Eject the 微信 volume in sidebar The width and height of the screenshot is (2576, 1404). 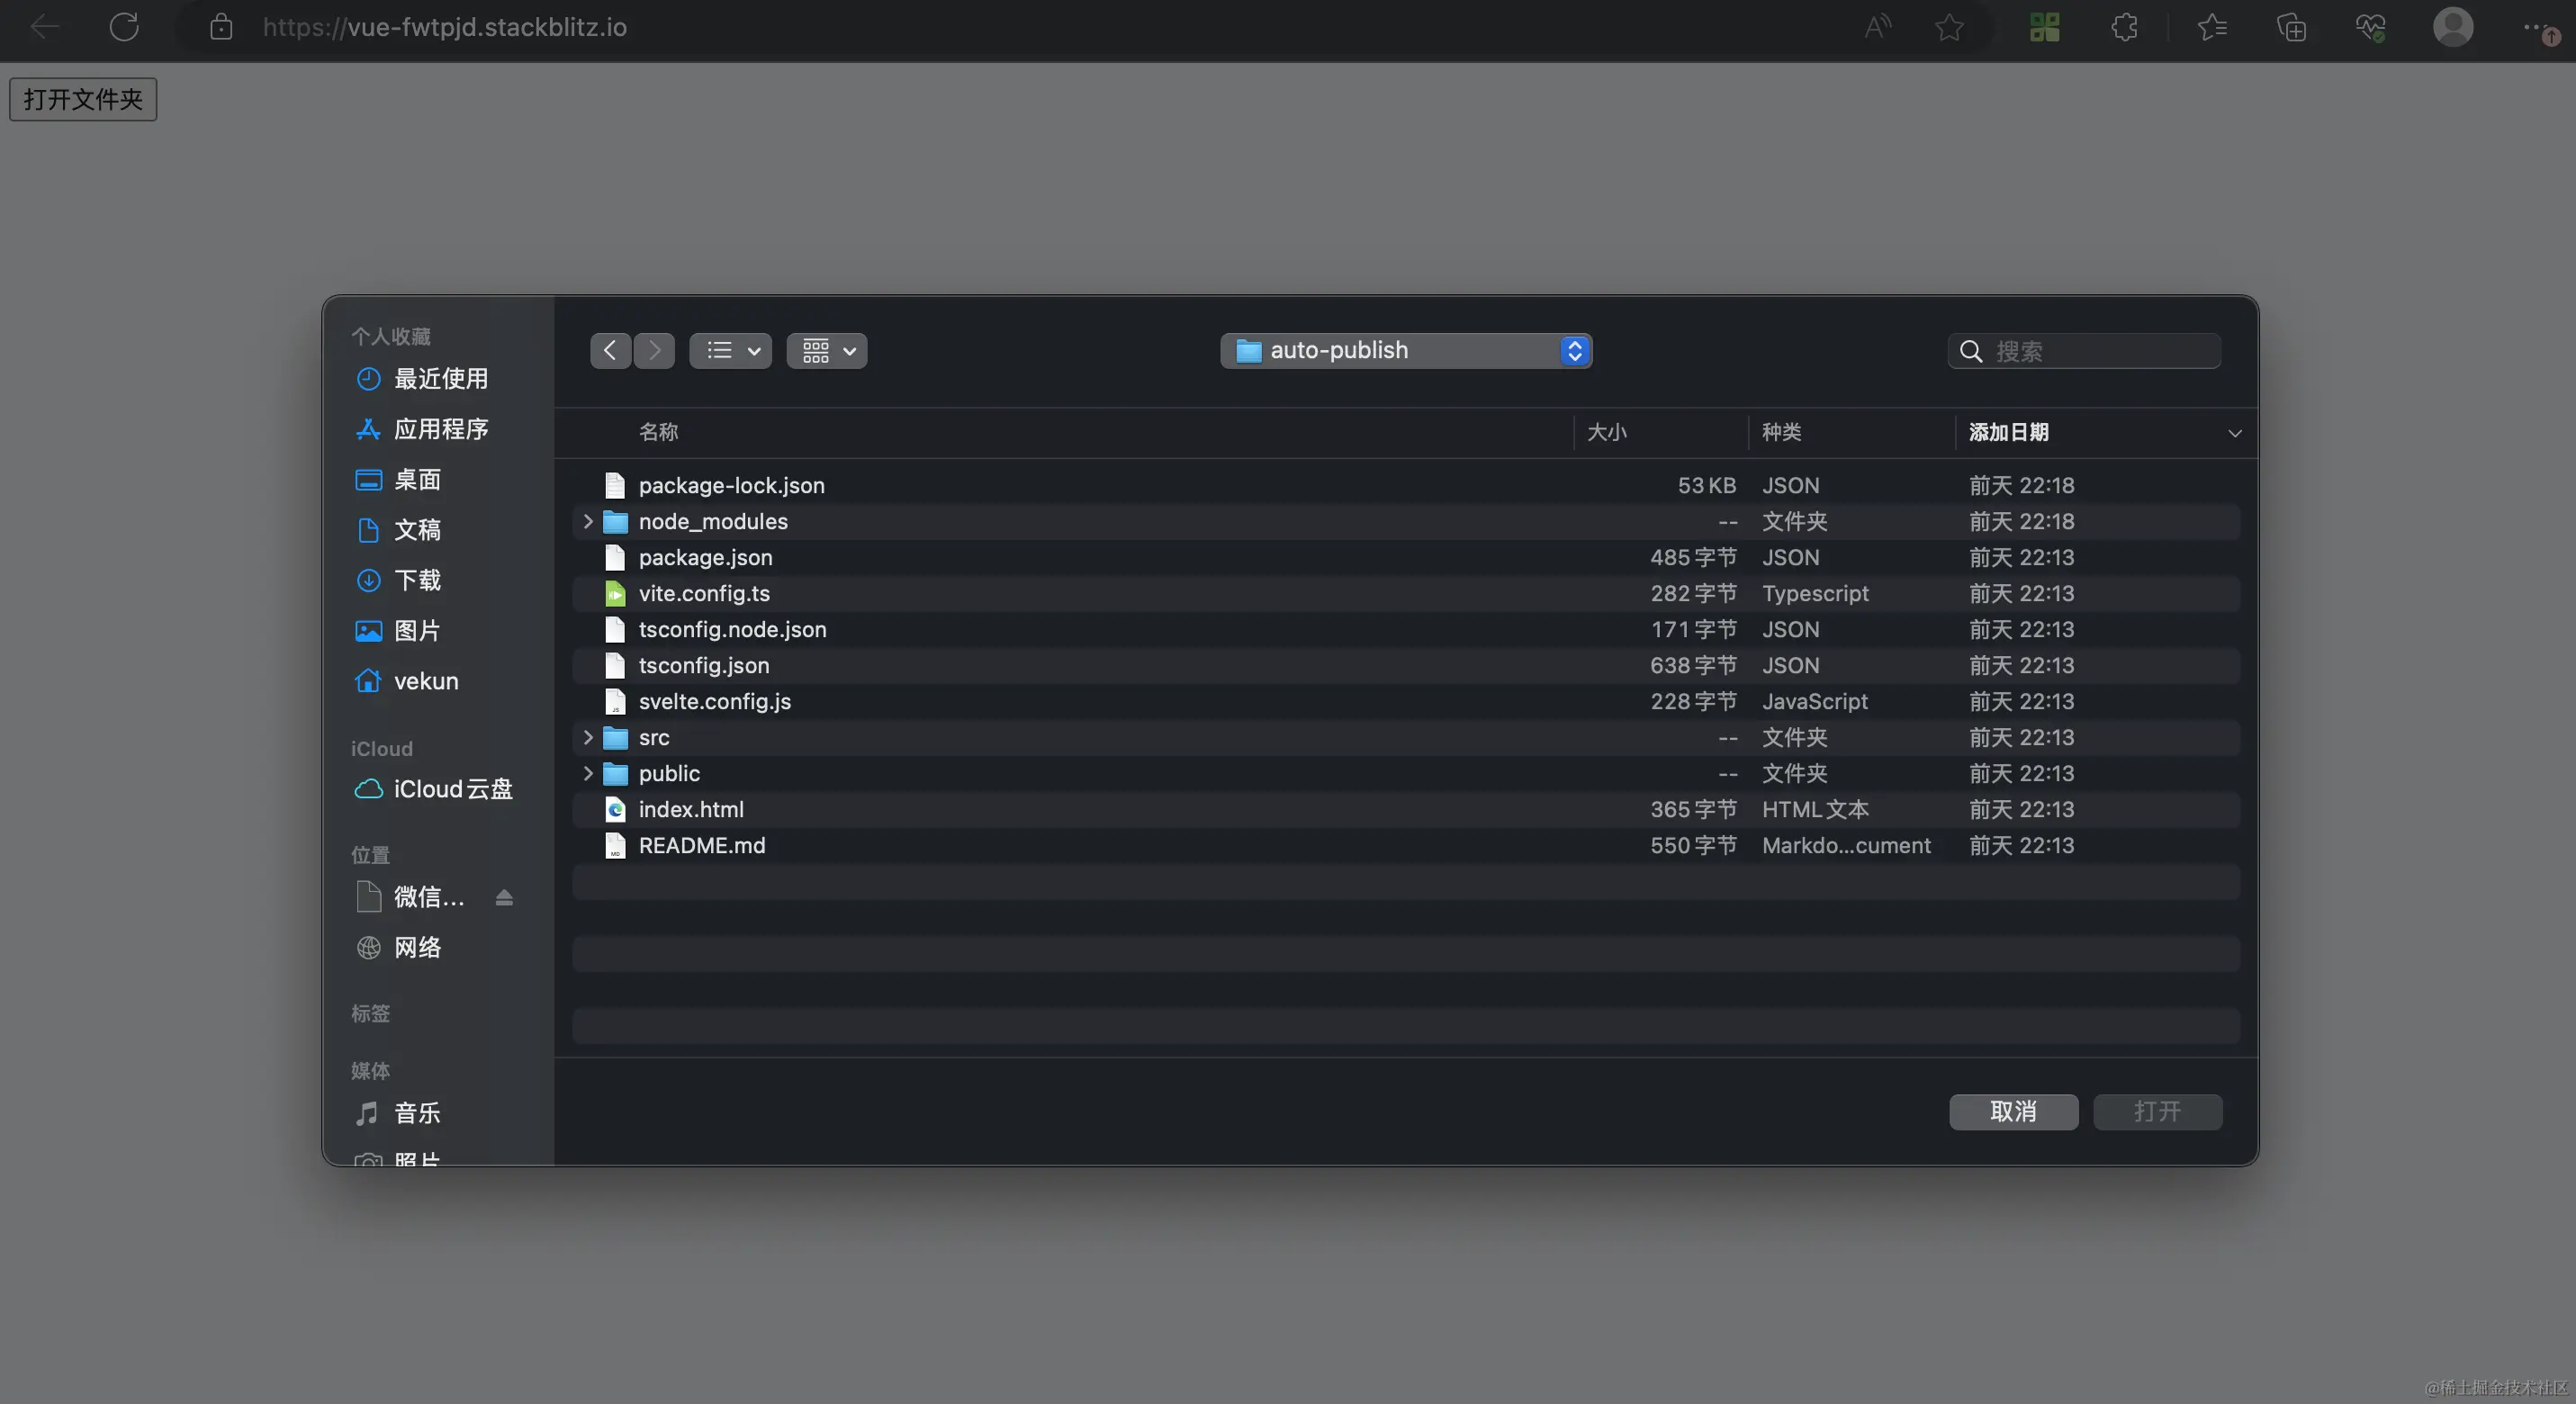tap(504, 898)
